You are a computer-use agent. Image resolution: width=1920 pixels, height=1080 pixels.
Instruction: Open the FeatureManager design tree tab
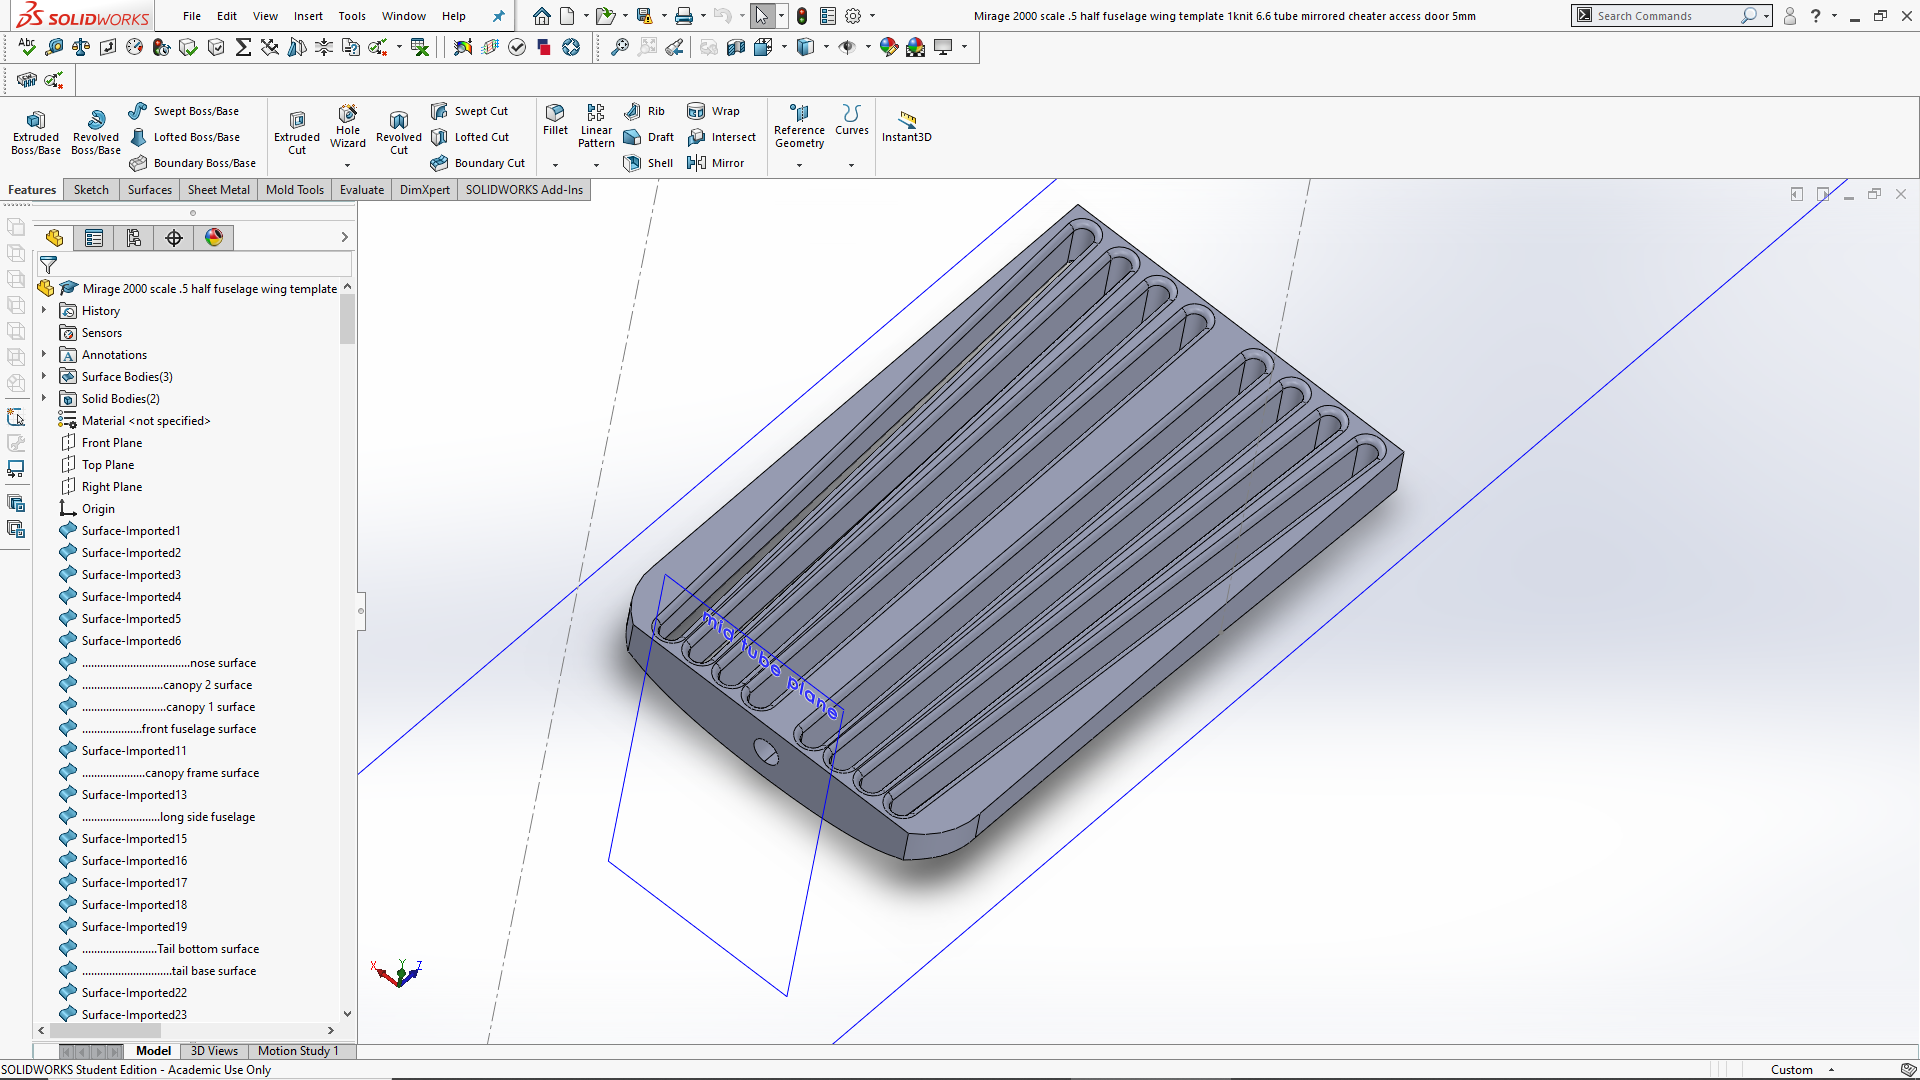pyautogui.click(x=54, y=238)
